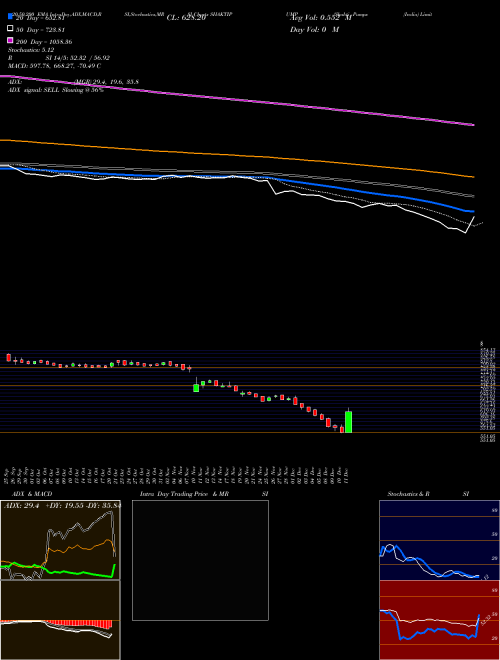Open the ADX & MACD panel title
Viewport: 500px width, 660px height.
click(x=30, y=494)
